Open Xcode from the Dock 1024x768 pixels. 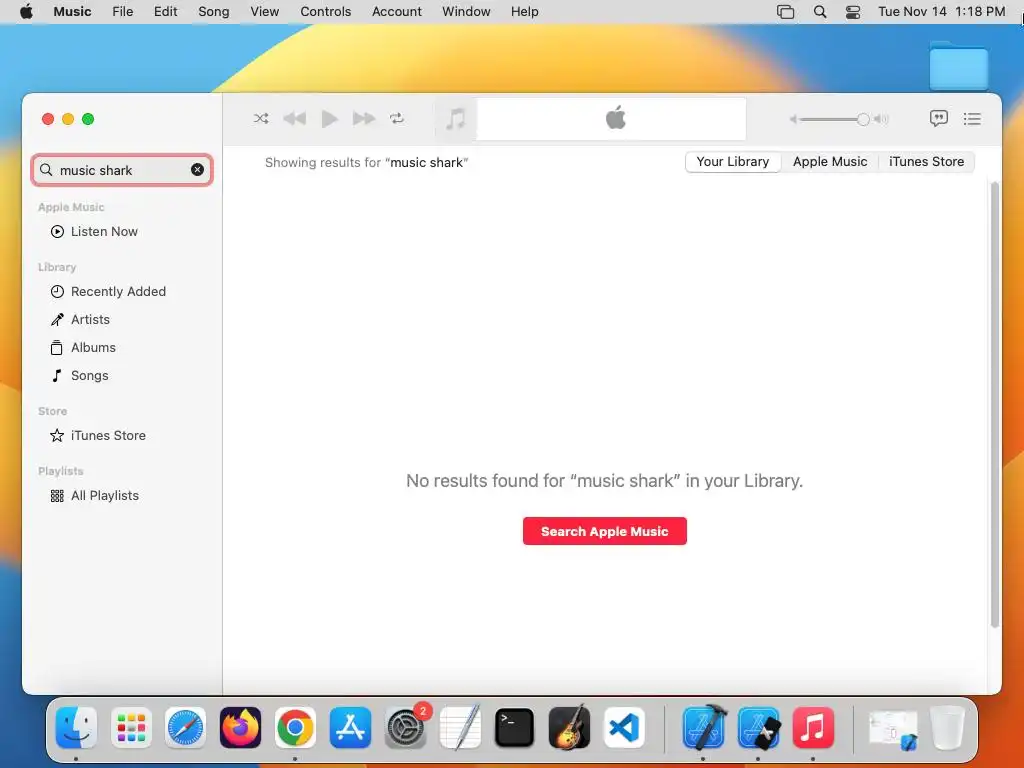(703, 728)
